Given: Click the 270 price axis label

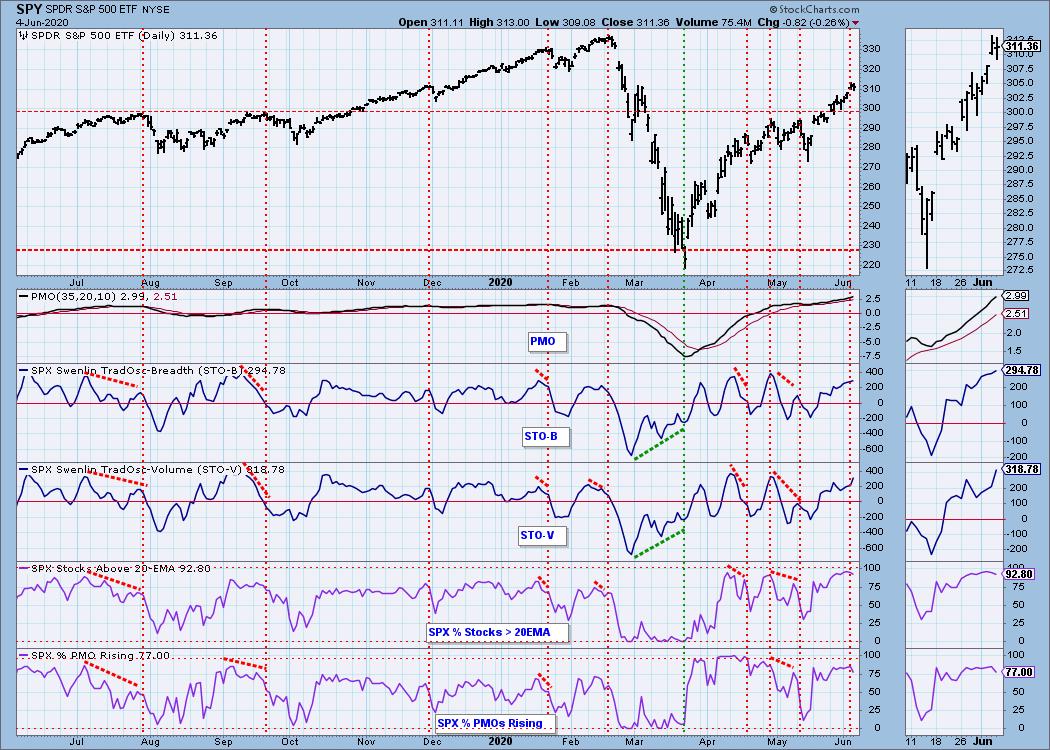Looking at the screenshot, I should (x=873, y=167).
